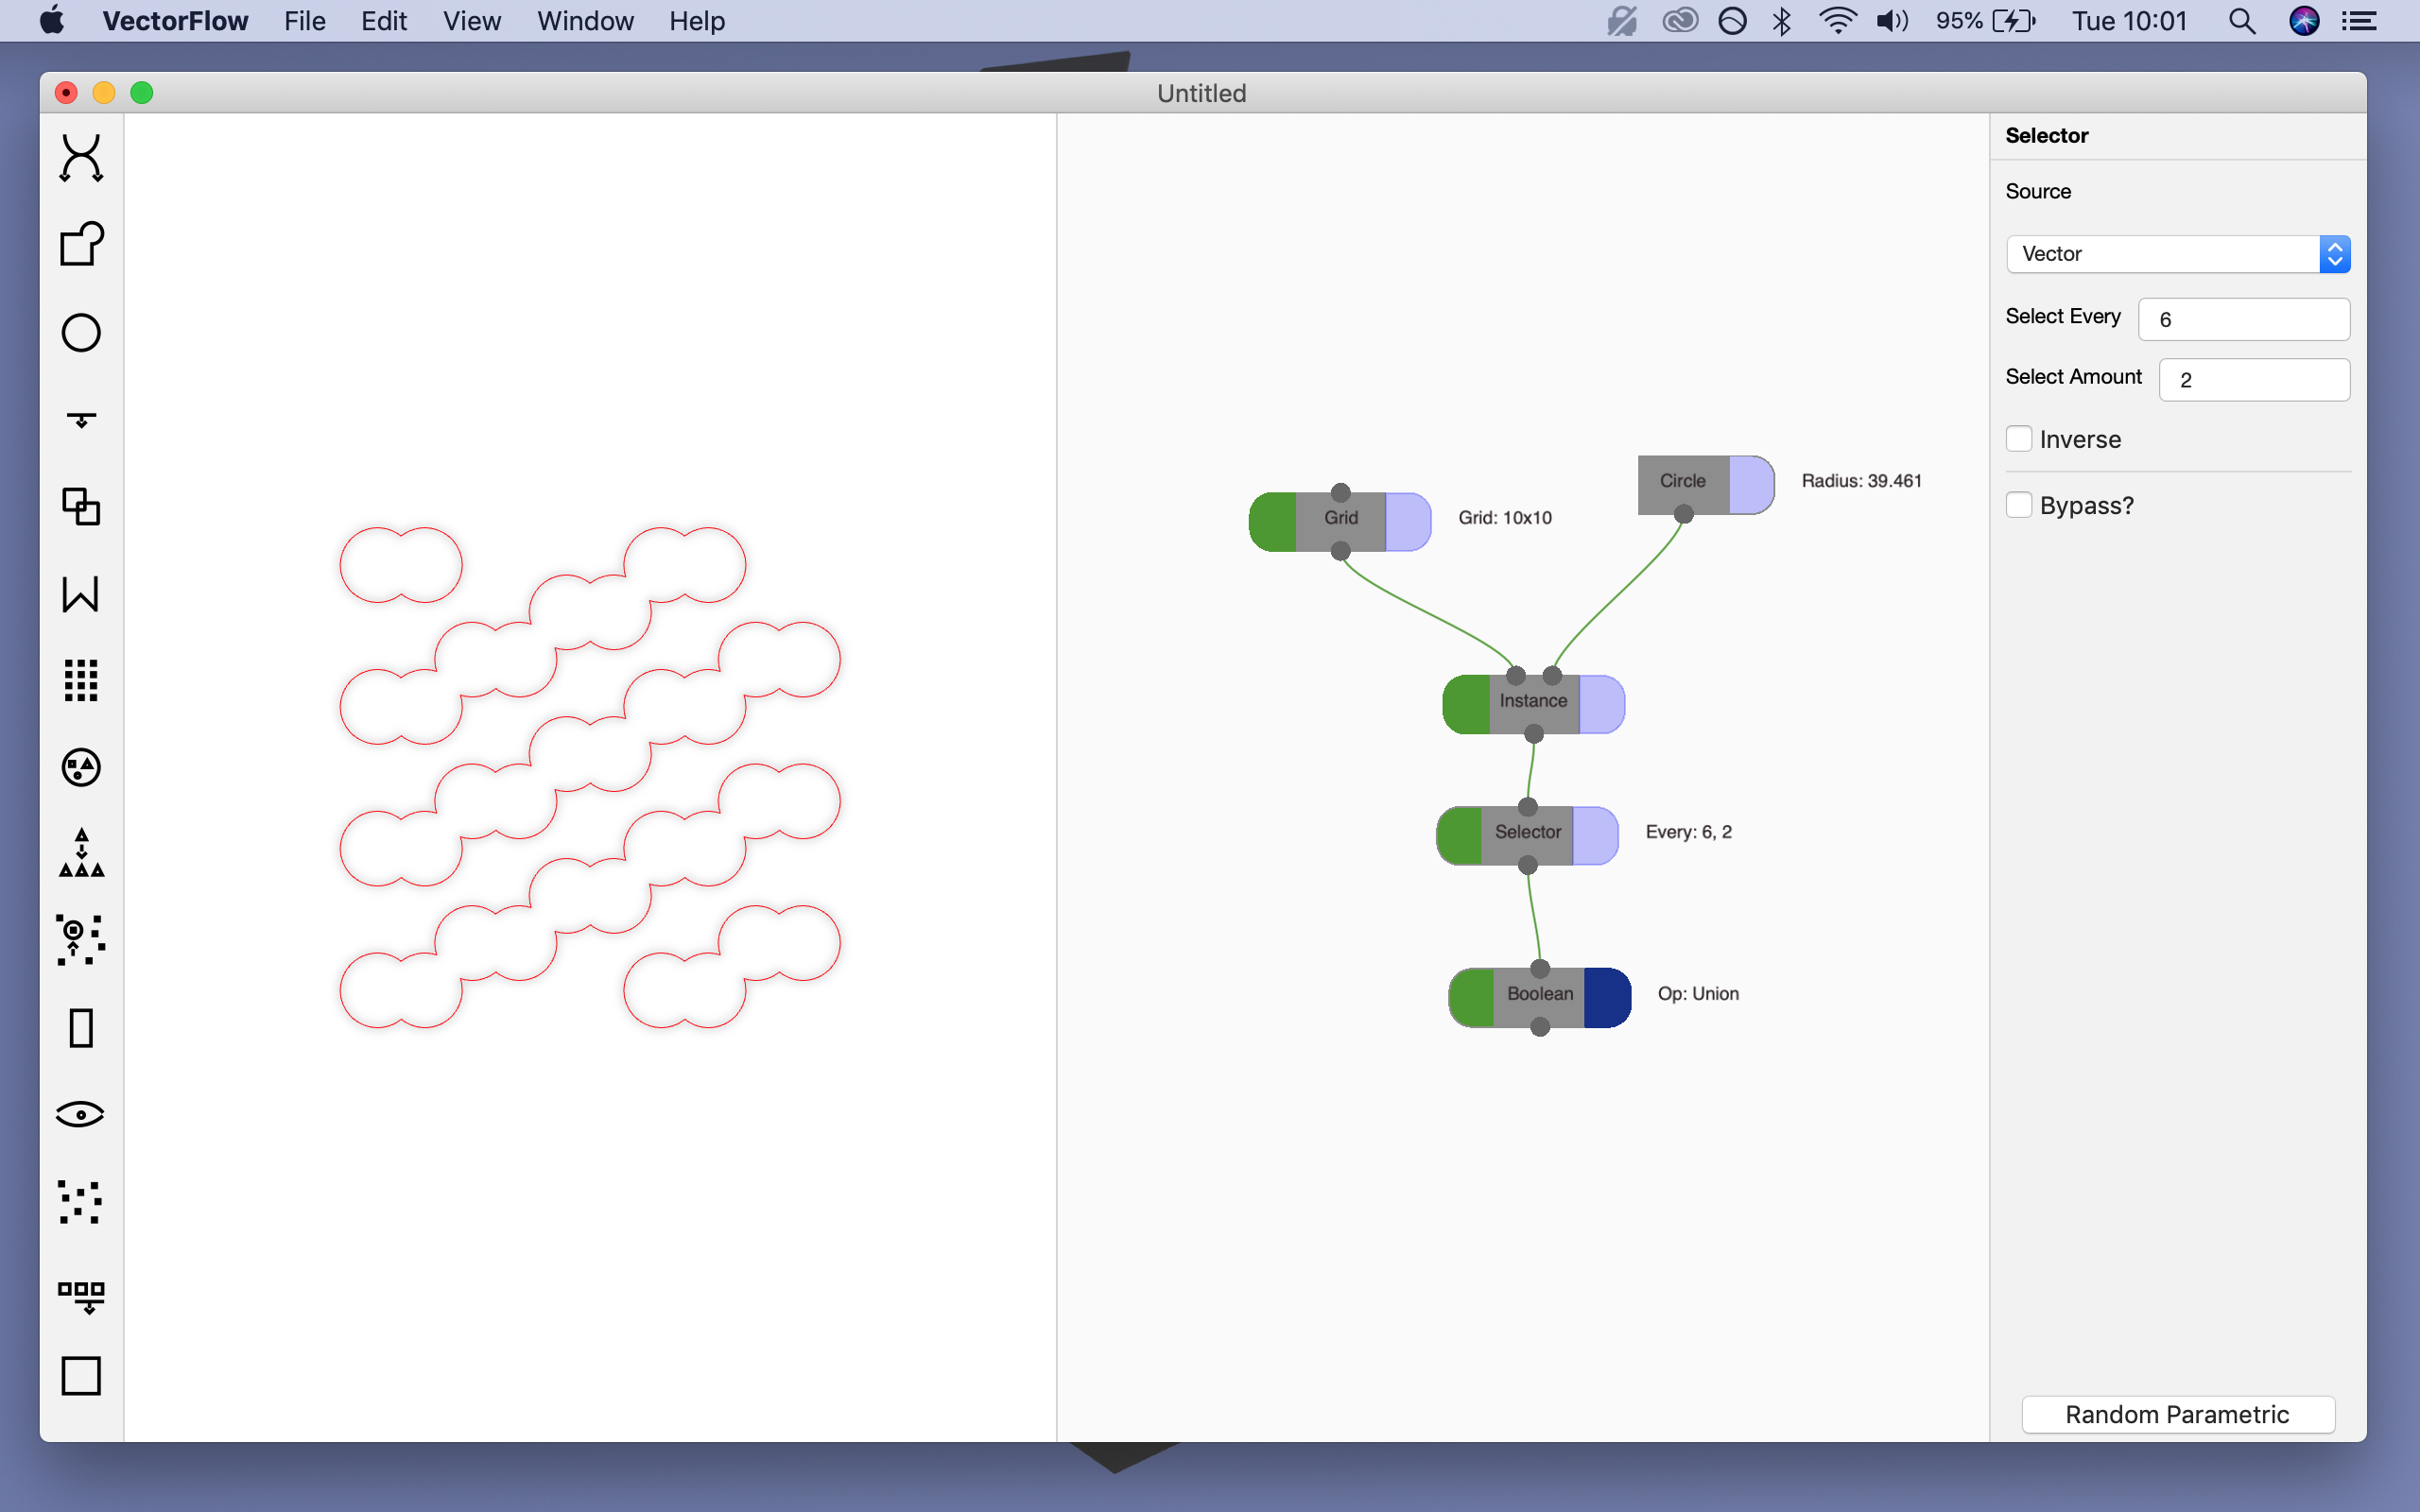
Task: Click the large square icon at bottom
Action: point(81,1376)
